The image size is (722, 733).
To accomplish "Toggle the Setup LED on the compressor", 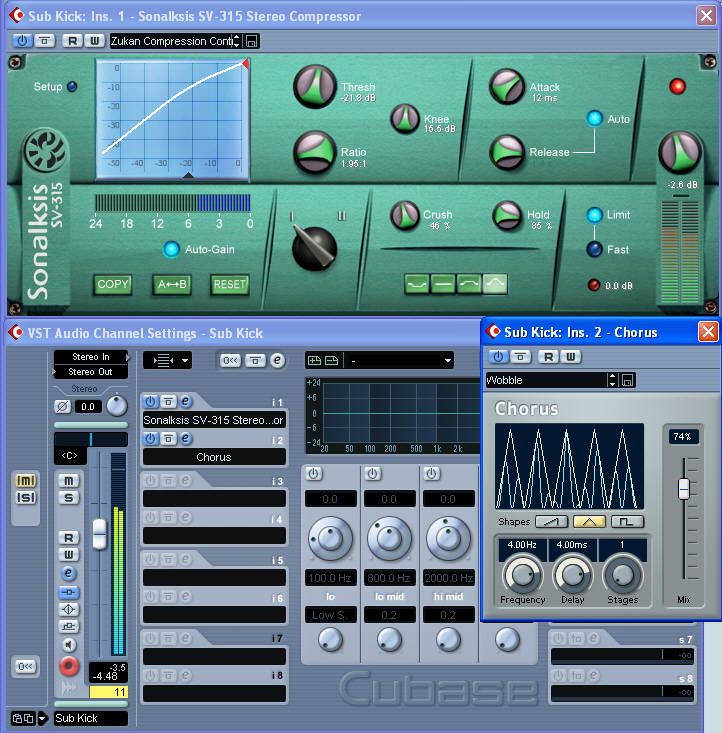I will pyautogui.click(x=72, y=86).
